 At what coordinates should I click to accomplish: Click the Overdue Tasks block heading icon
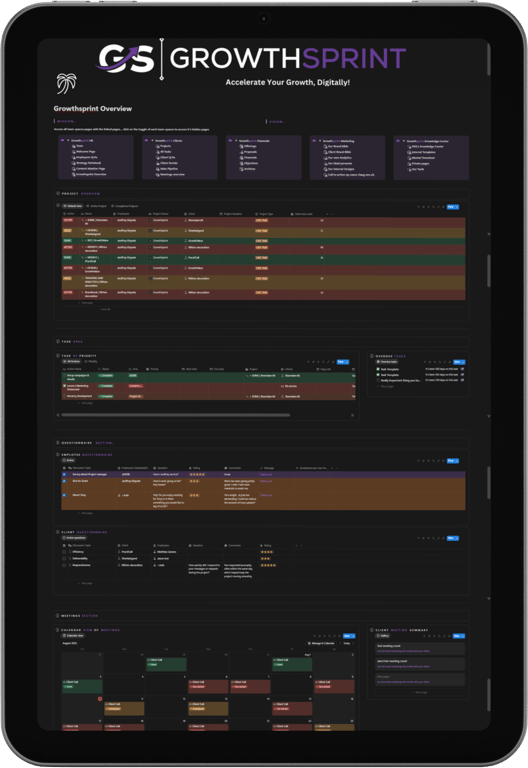click(372, 356)
